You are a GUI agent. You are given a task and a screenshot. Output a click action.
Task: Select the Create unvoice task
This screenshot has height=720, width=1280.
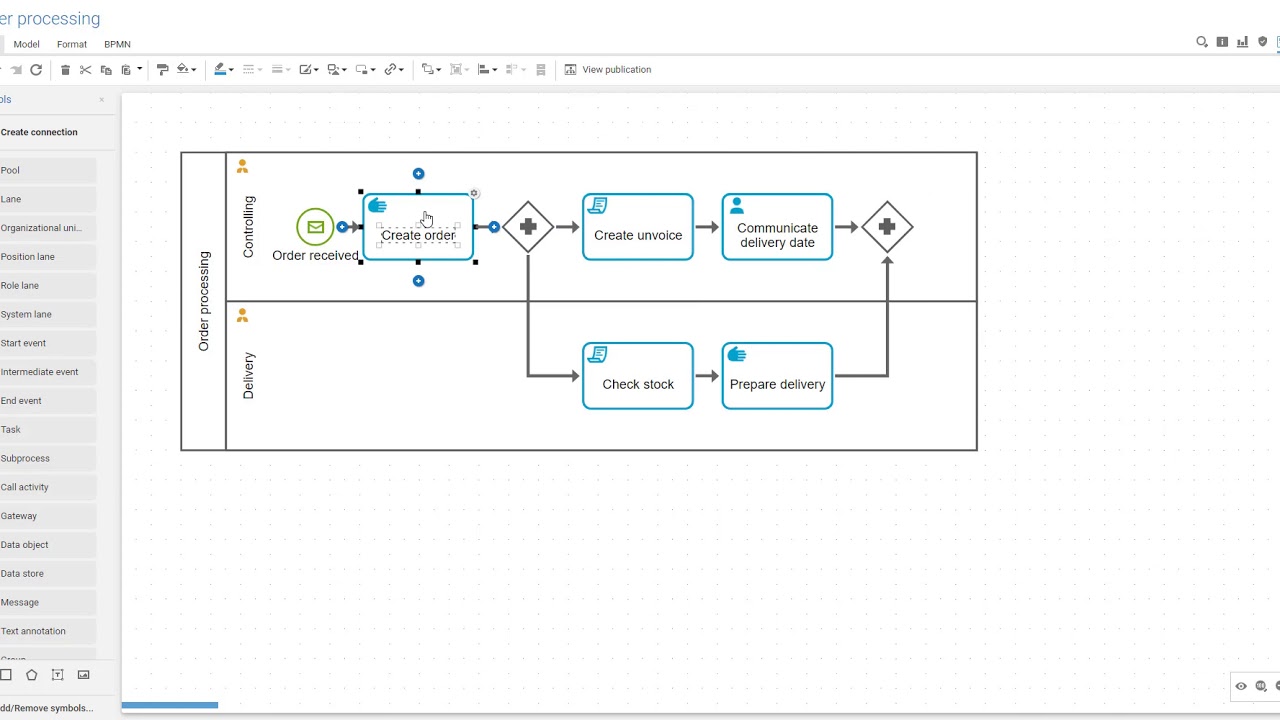638,227
